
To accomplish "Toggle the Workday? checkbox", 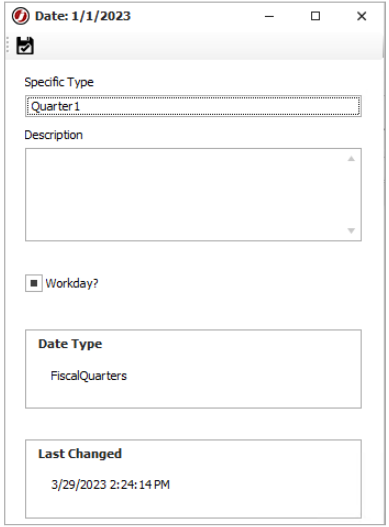I will tap(34, 283).
